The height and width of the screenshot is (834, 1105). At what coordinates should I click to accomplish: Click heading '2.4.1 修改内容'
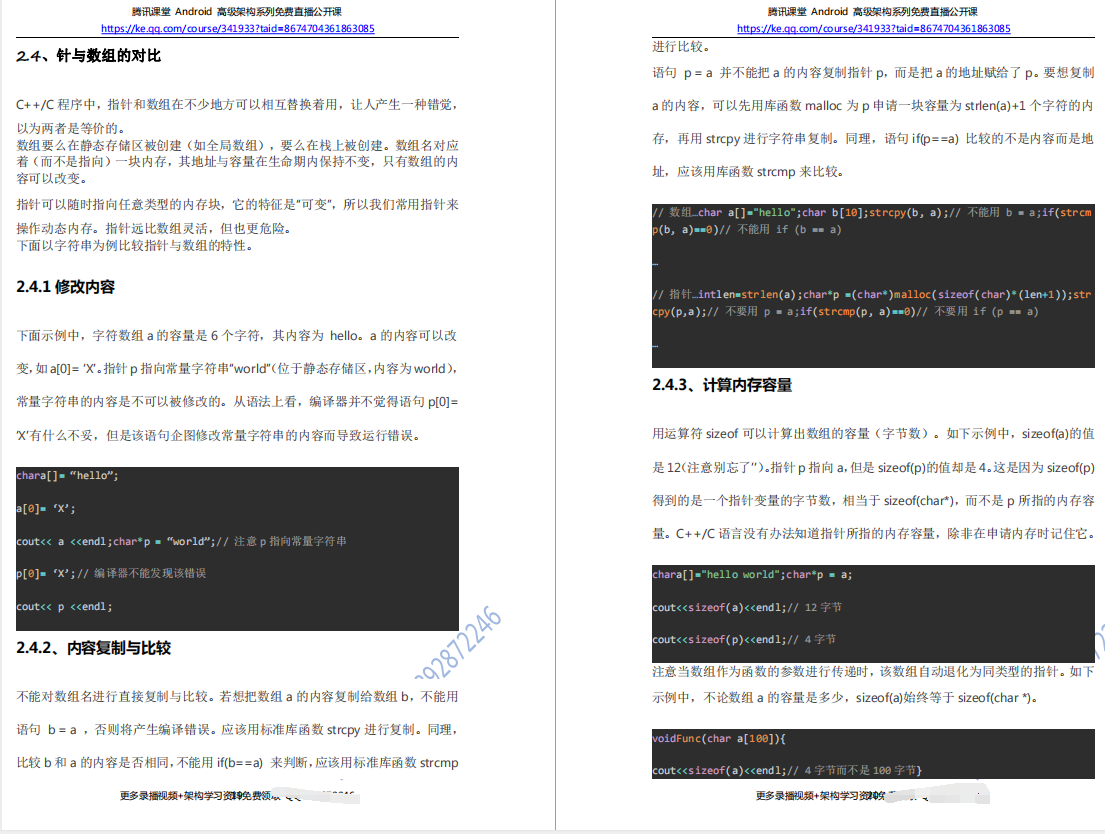[66, 287]
